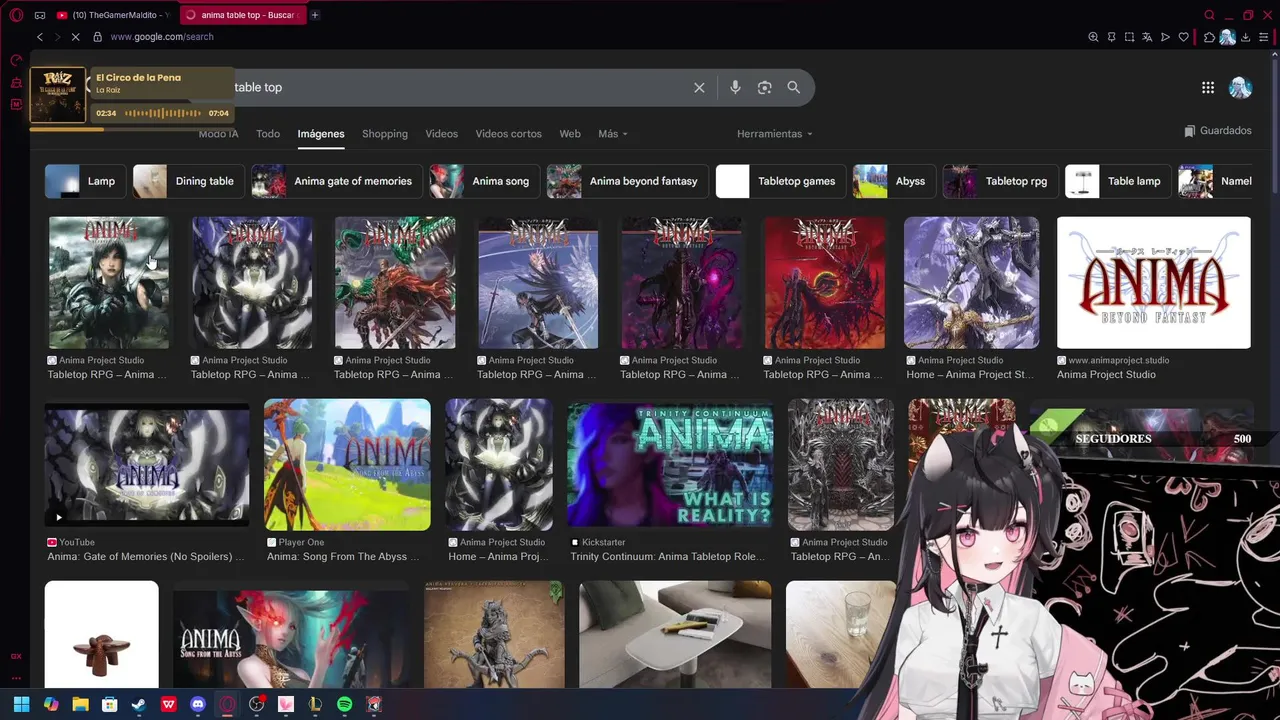Open the GX Corner gamepad icon
1280x720 pixels.
pos(40,15)
